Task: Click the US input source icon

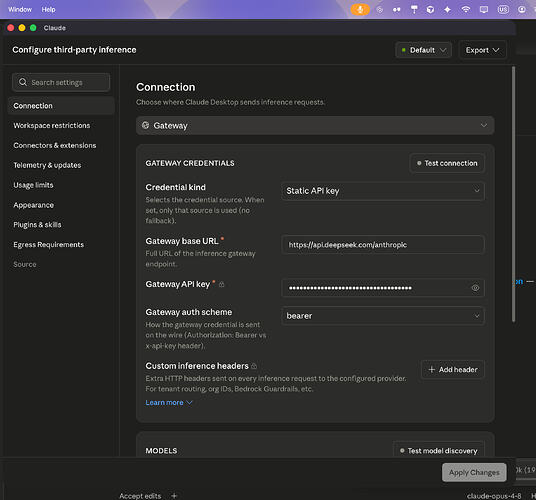Action: tap(503, 9)
